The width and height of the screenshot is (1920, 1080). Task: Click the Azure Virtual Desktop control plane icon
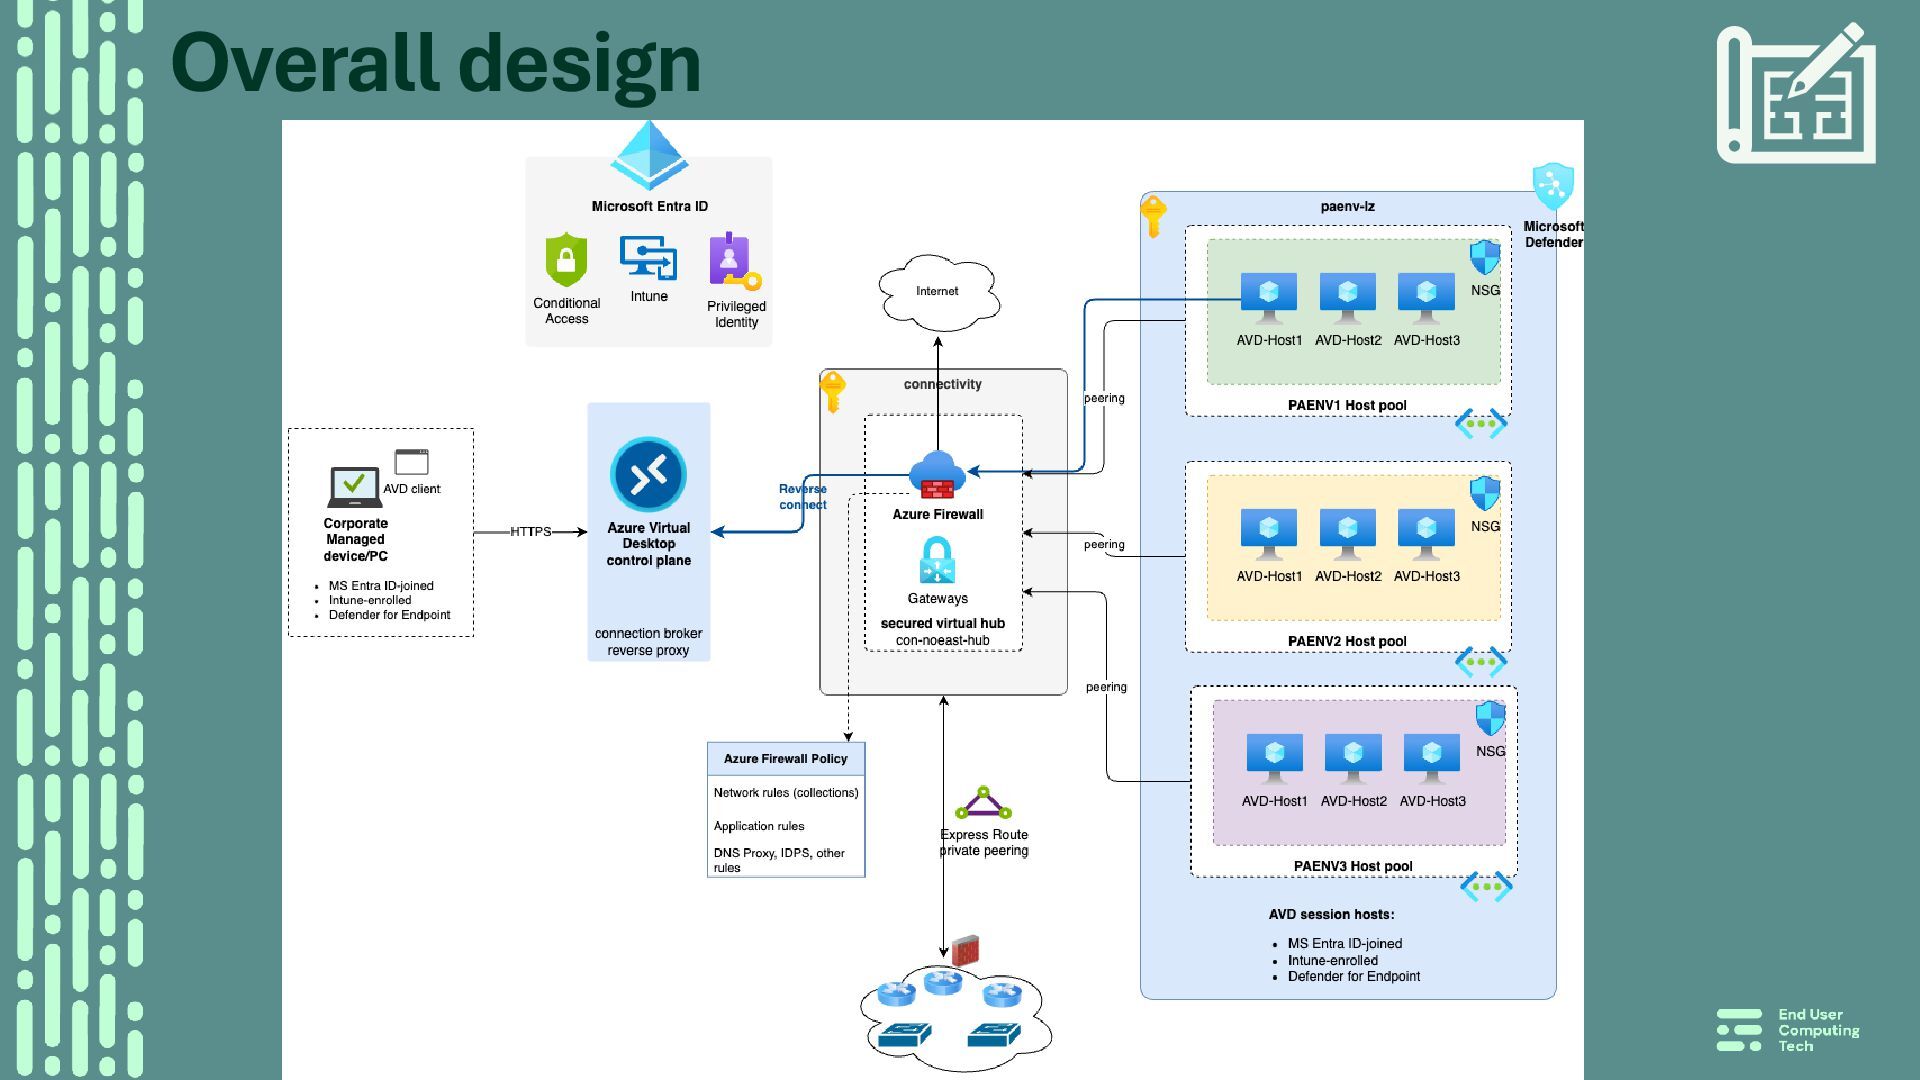pyautogui.click(x=648, y=474)
